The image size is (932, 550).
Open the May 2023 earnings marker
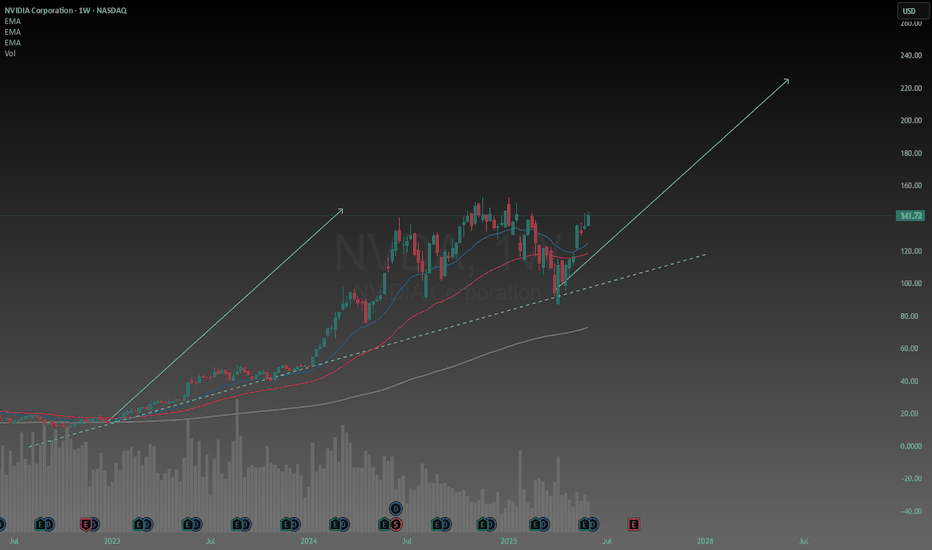188,524
